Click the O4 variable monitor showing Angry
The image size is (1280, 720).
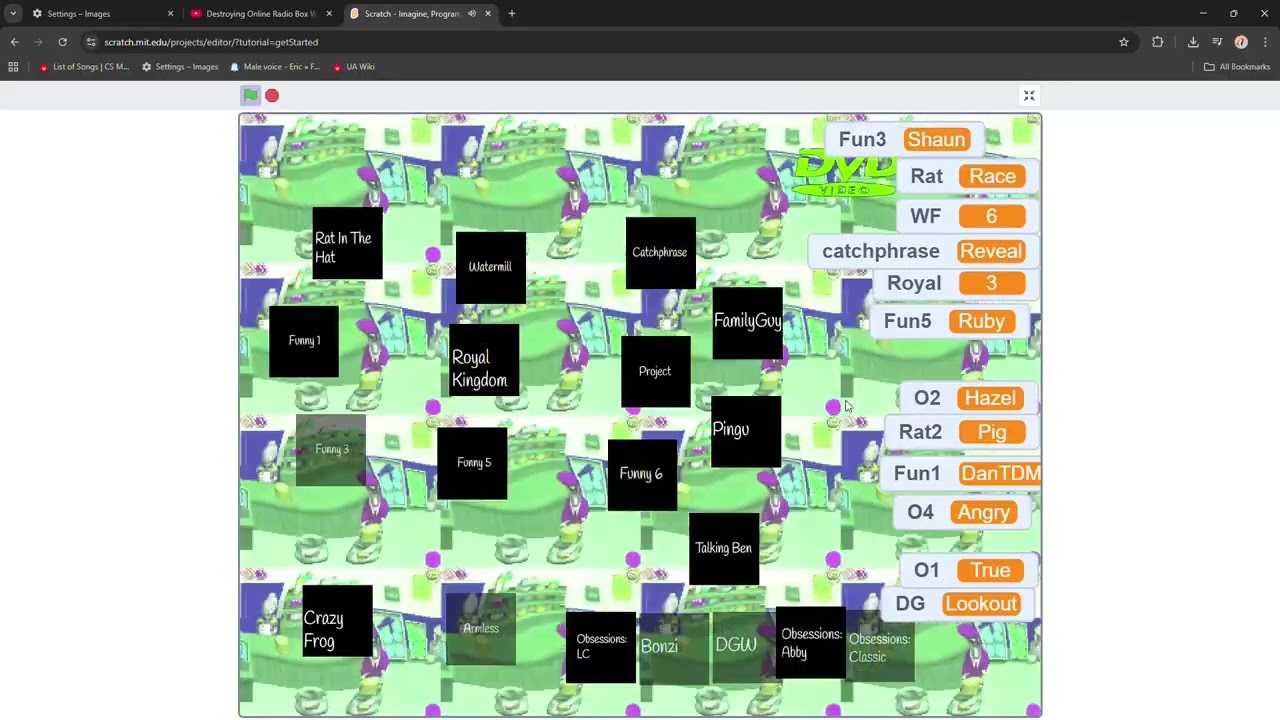click(960, 513)
